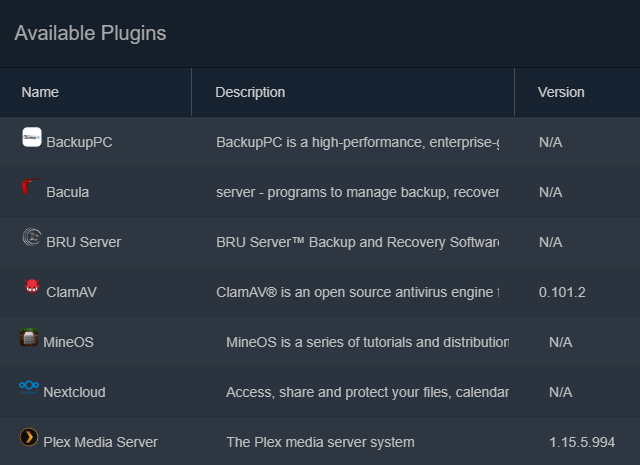This screenshot has width=640, height=465.
Task: Select the BRU Server plugin name
Action: click(x=84, y=242)
